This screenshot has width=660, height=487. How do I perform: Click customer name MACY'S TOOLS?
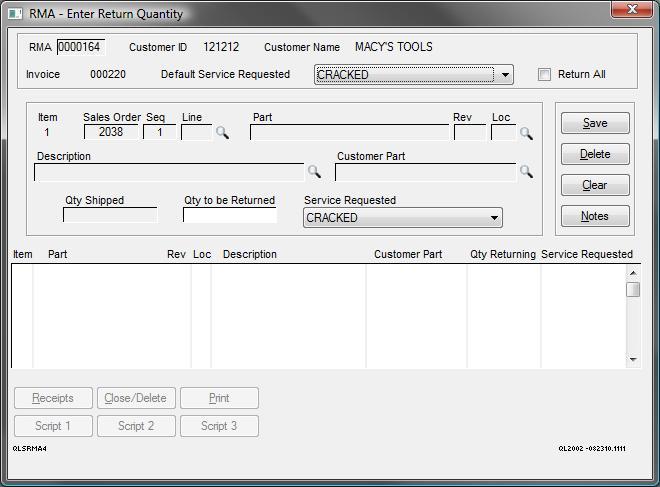pyautogui.click(x=394, y=47)
